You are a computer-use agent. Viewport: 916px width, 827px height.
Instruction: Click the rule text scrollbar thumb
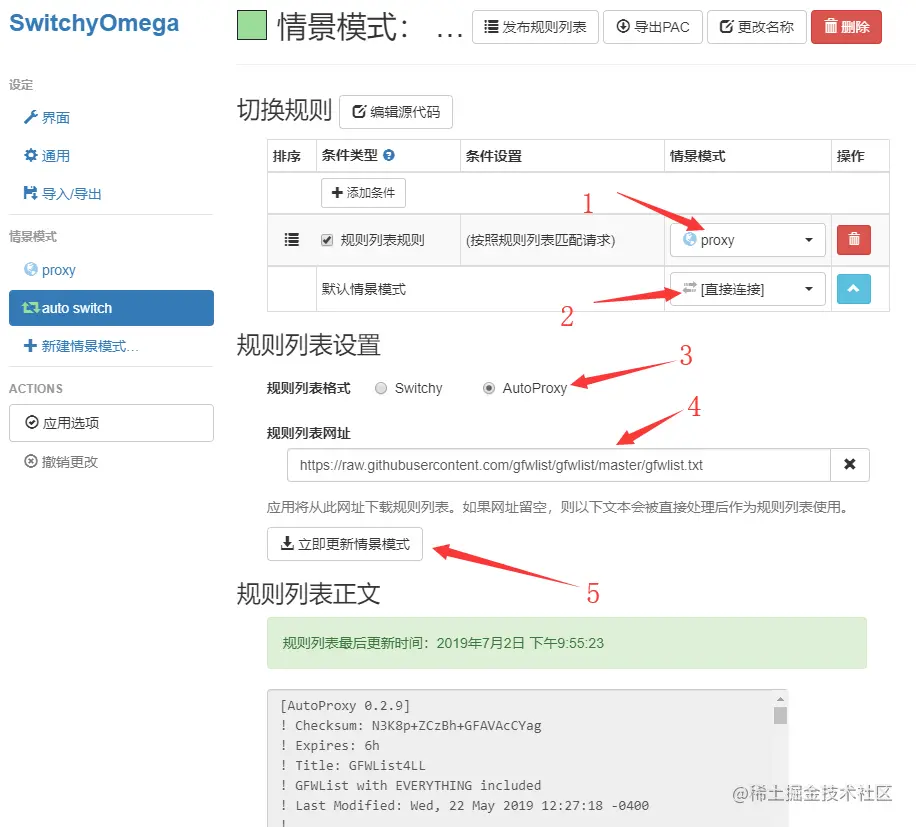tap(780, 715)
